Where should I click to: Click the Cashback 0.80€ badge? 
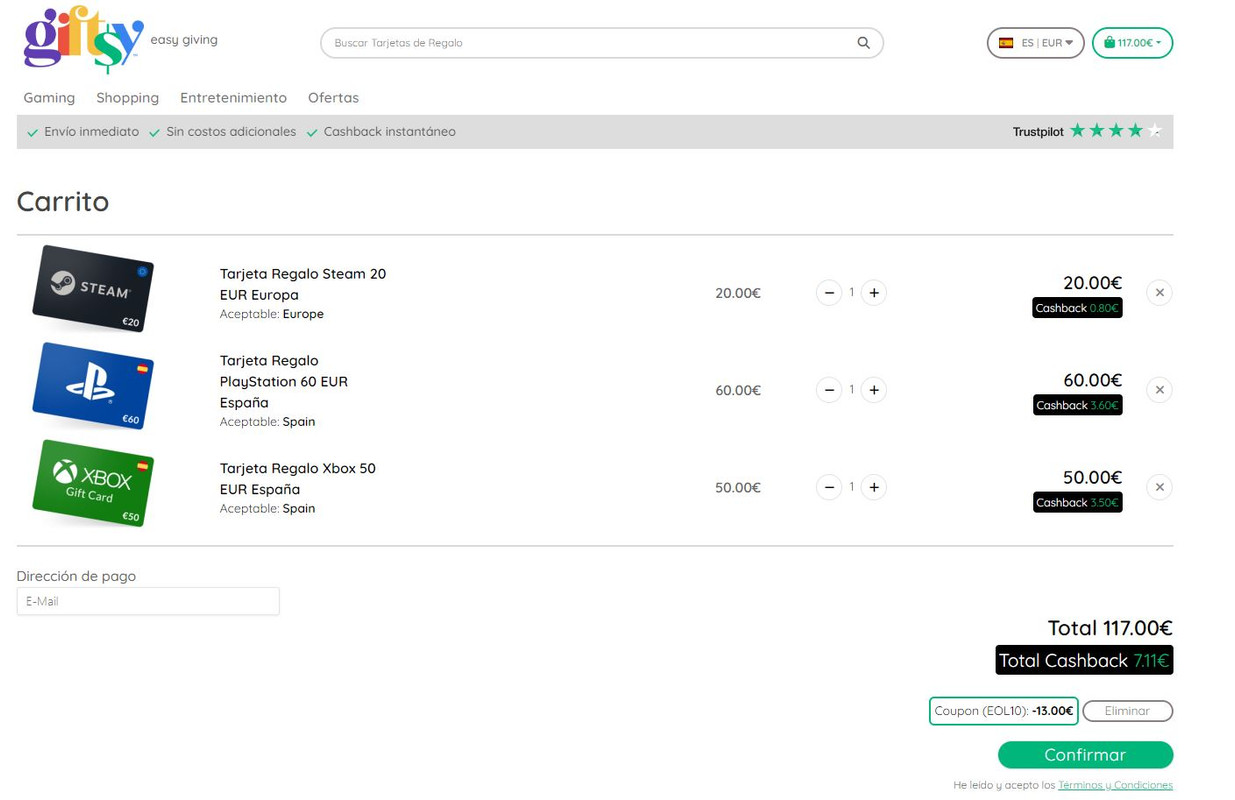point(1077,308)
